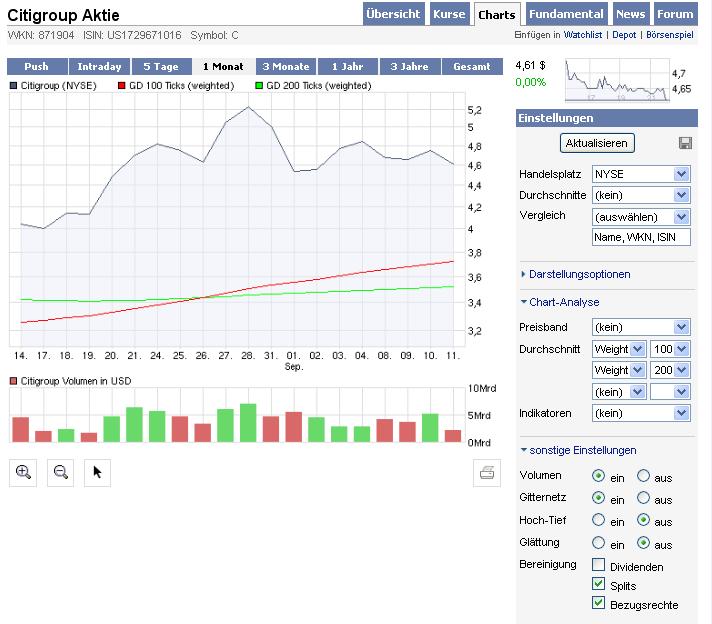The width and height of the screenshot is (712, 624).
Task: Click the zoom out magnifier icon
Action: 60,473
